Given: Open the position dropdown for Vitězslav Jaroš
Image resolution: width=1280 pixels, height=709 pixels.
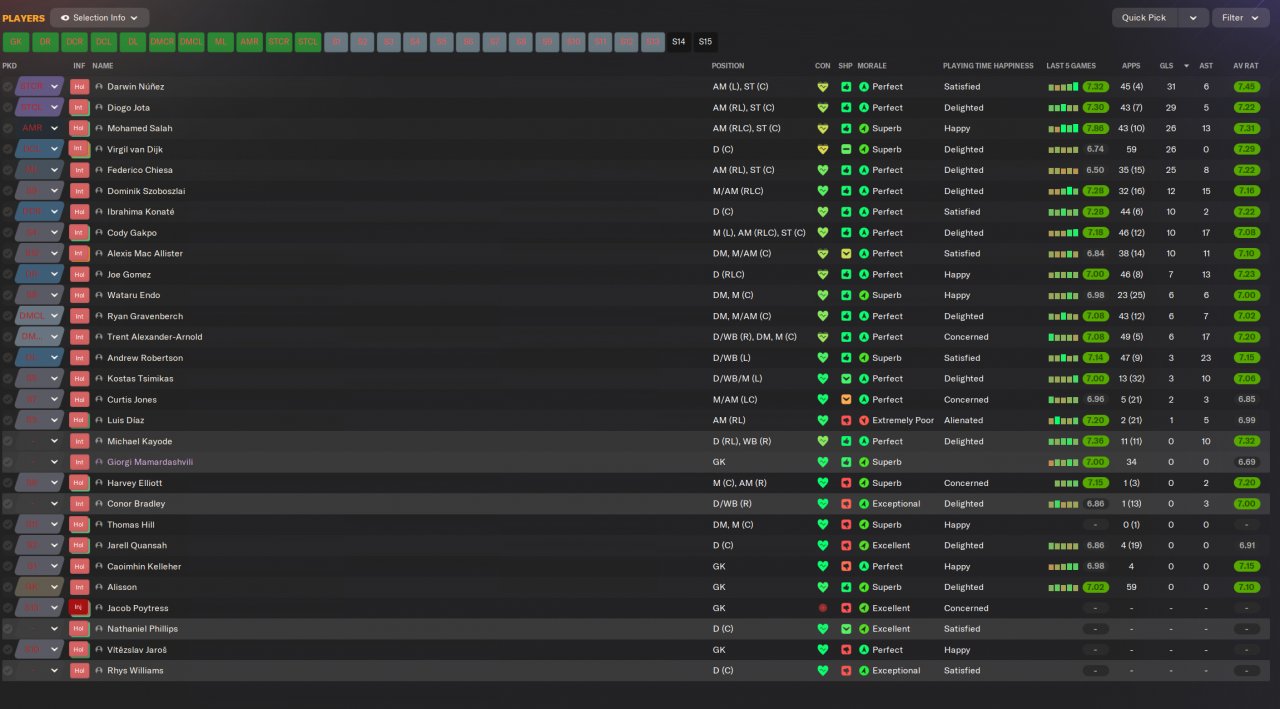Looking at the screenshot, I should pos(55,650).
